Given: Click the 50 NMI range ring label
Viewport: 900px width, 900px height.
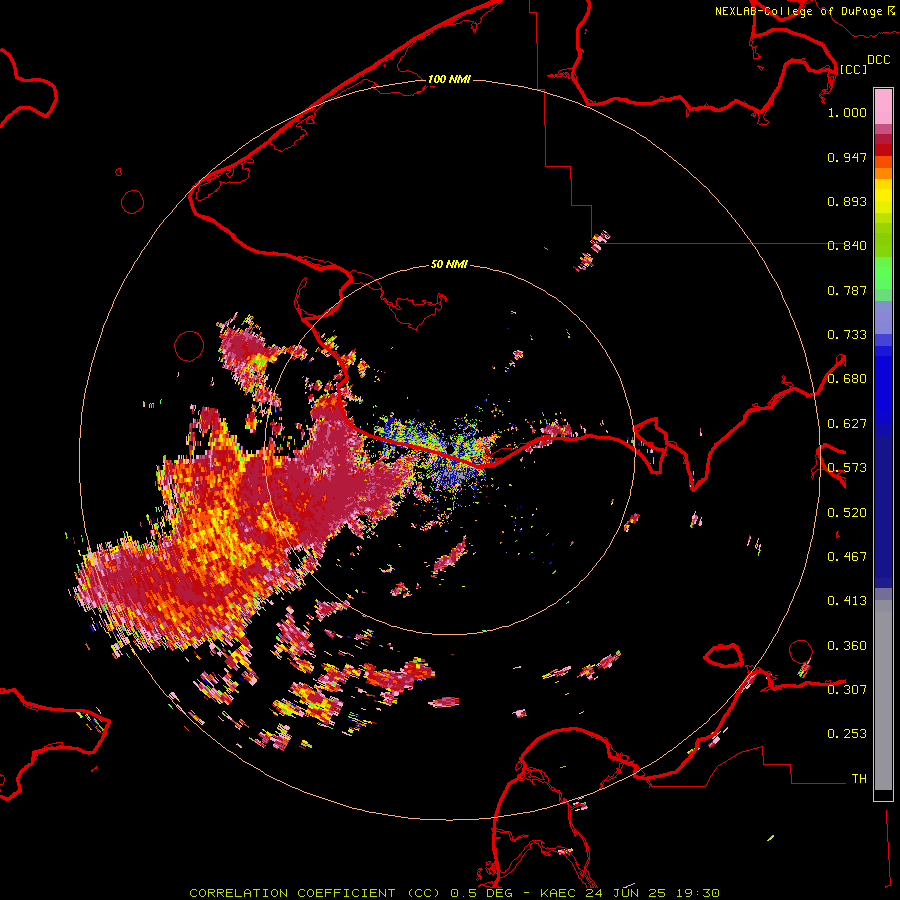Looking at the screenshot, I should point(449,264).
